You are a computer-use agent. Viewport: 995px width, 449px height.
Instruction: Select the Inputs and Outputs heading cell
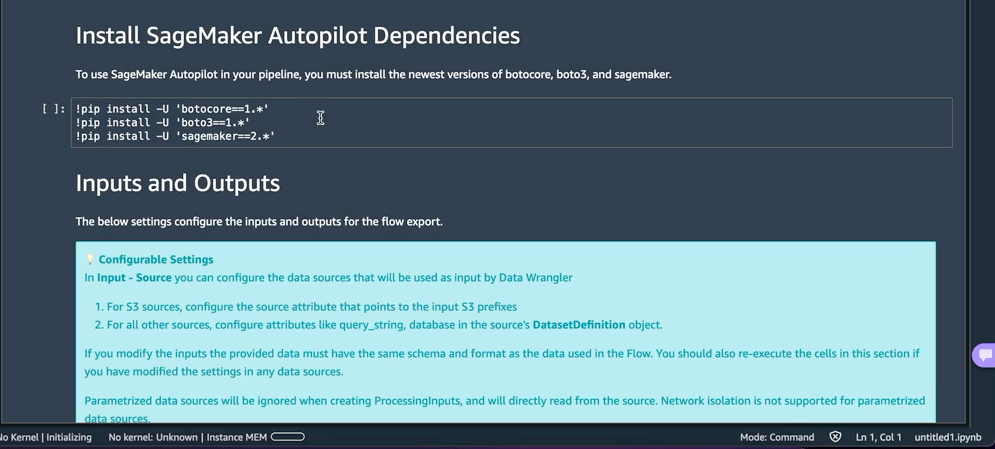(x=178, y=183)
